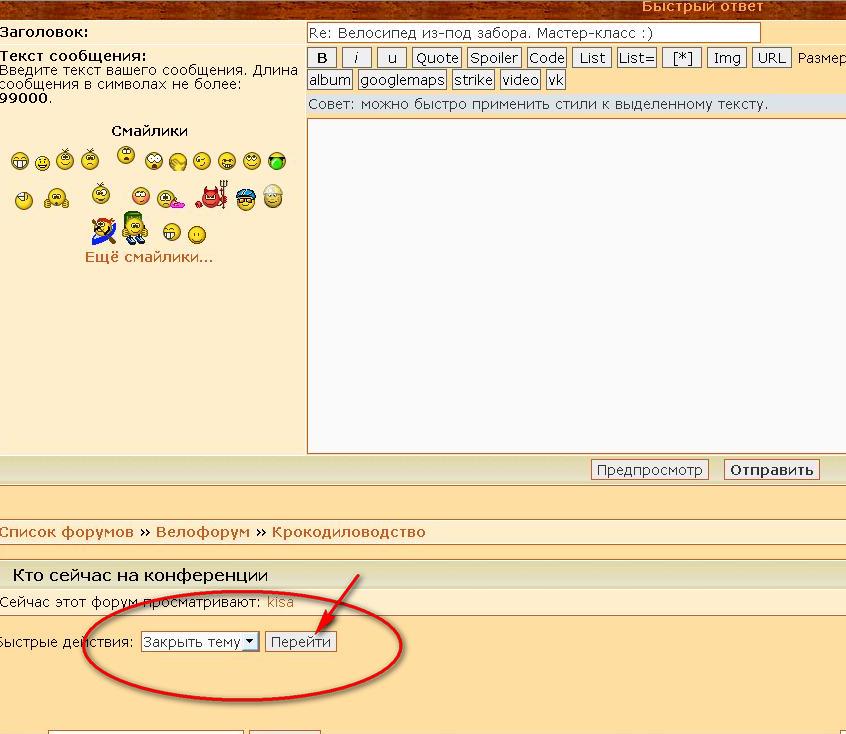The image size is (846, 734).
Task: Open the quick actions dropdown 'Закрыть тему'
Action: (x=200, y=642)
